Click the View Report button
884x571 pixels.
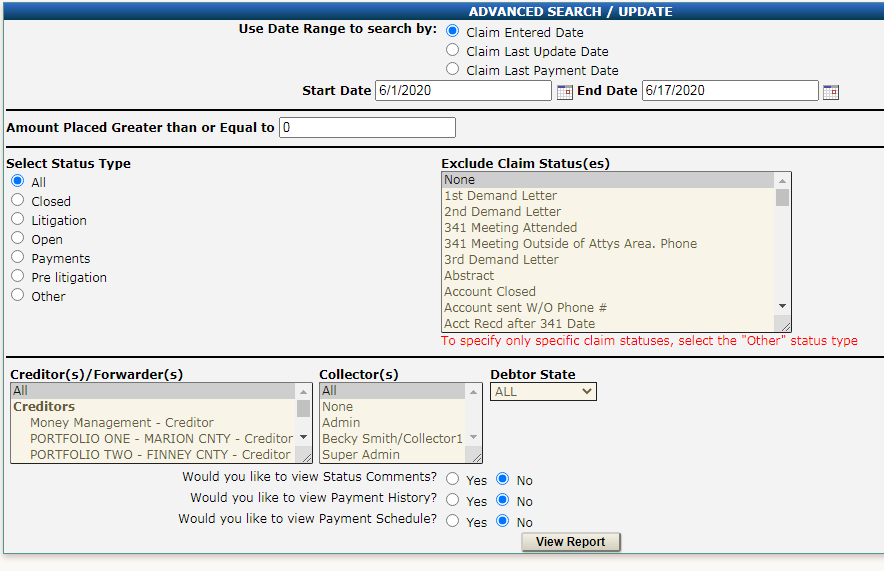[571, 542]
